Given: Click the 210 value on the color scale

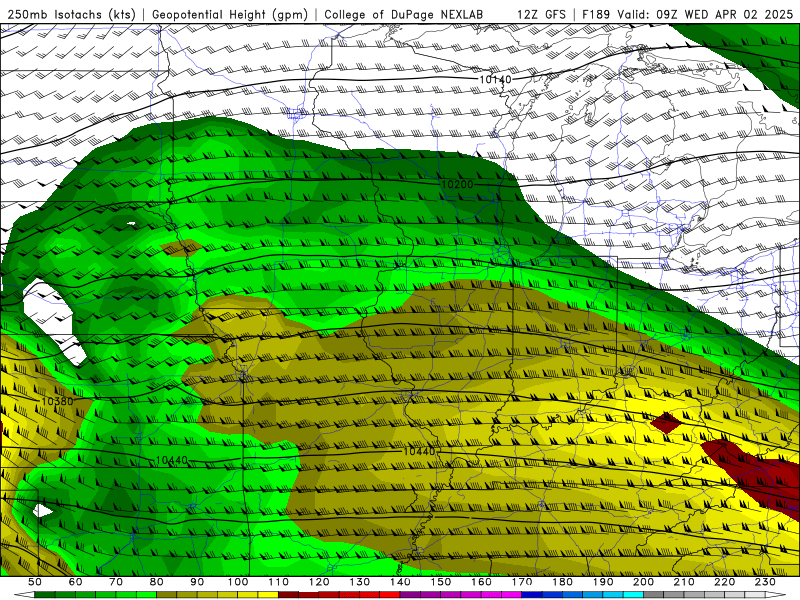Looking at the screenshot, I should pyautogui.click(x=684, y=582).
